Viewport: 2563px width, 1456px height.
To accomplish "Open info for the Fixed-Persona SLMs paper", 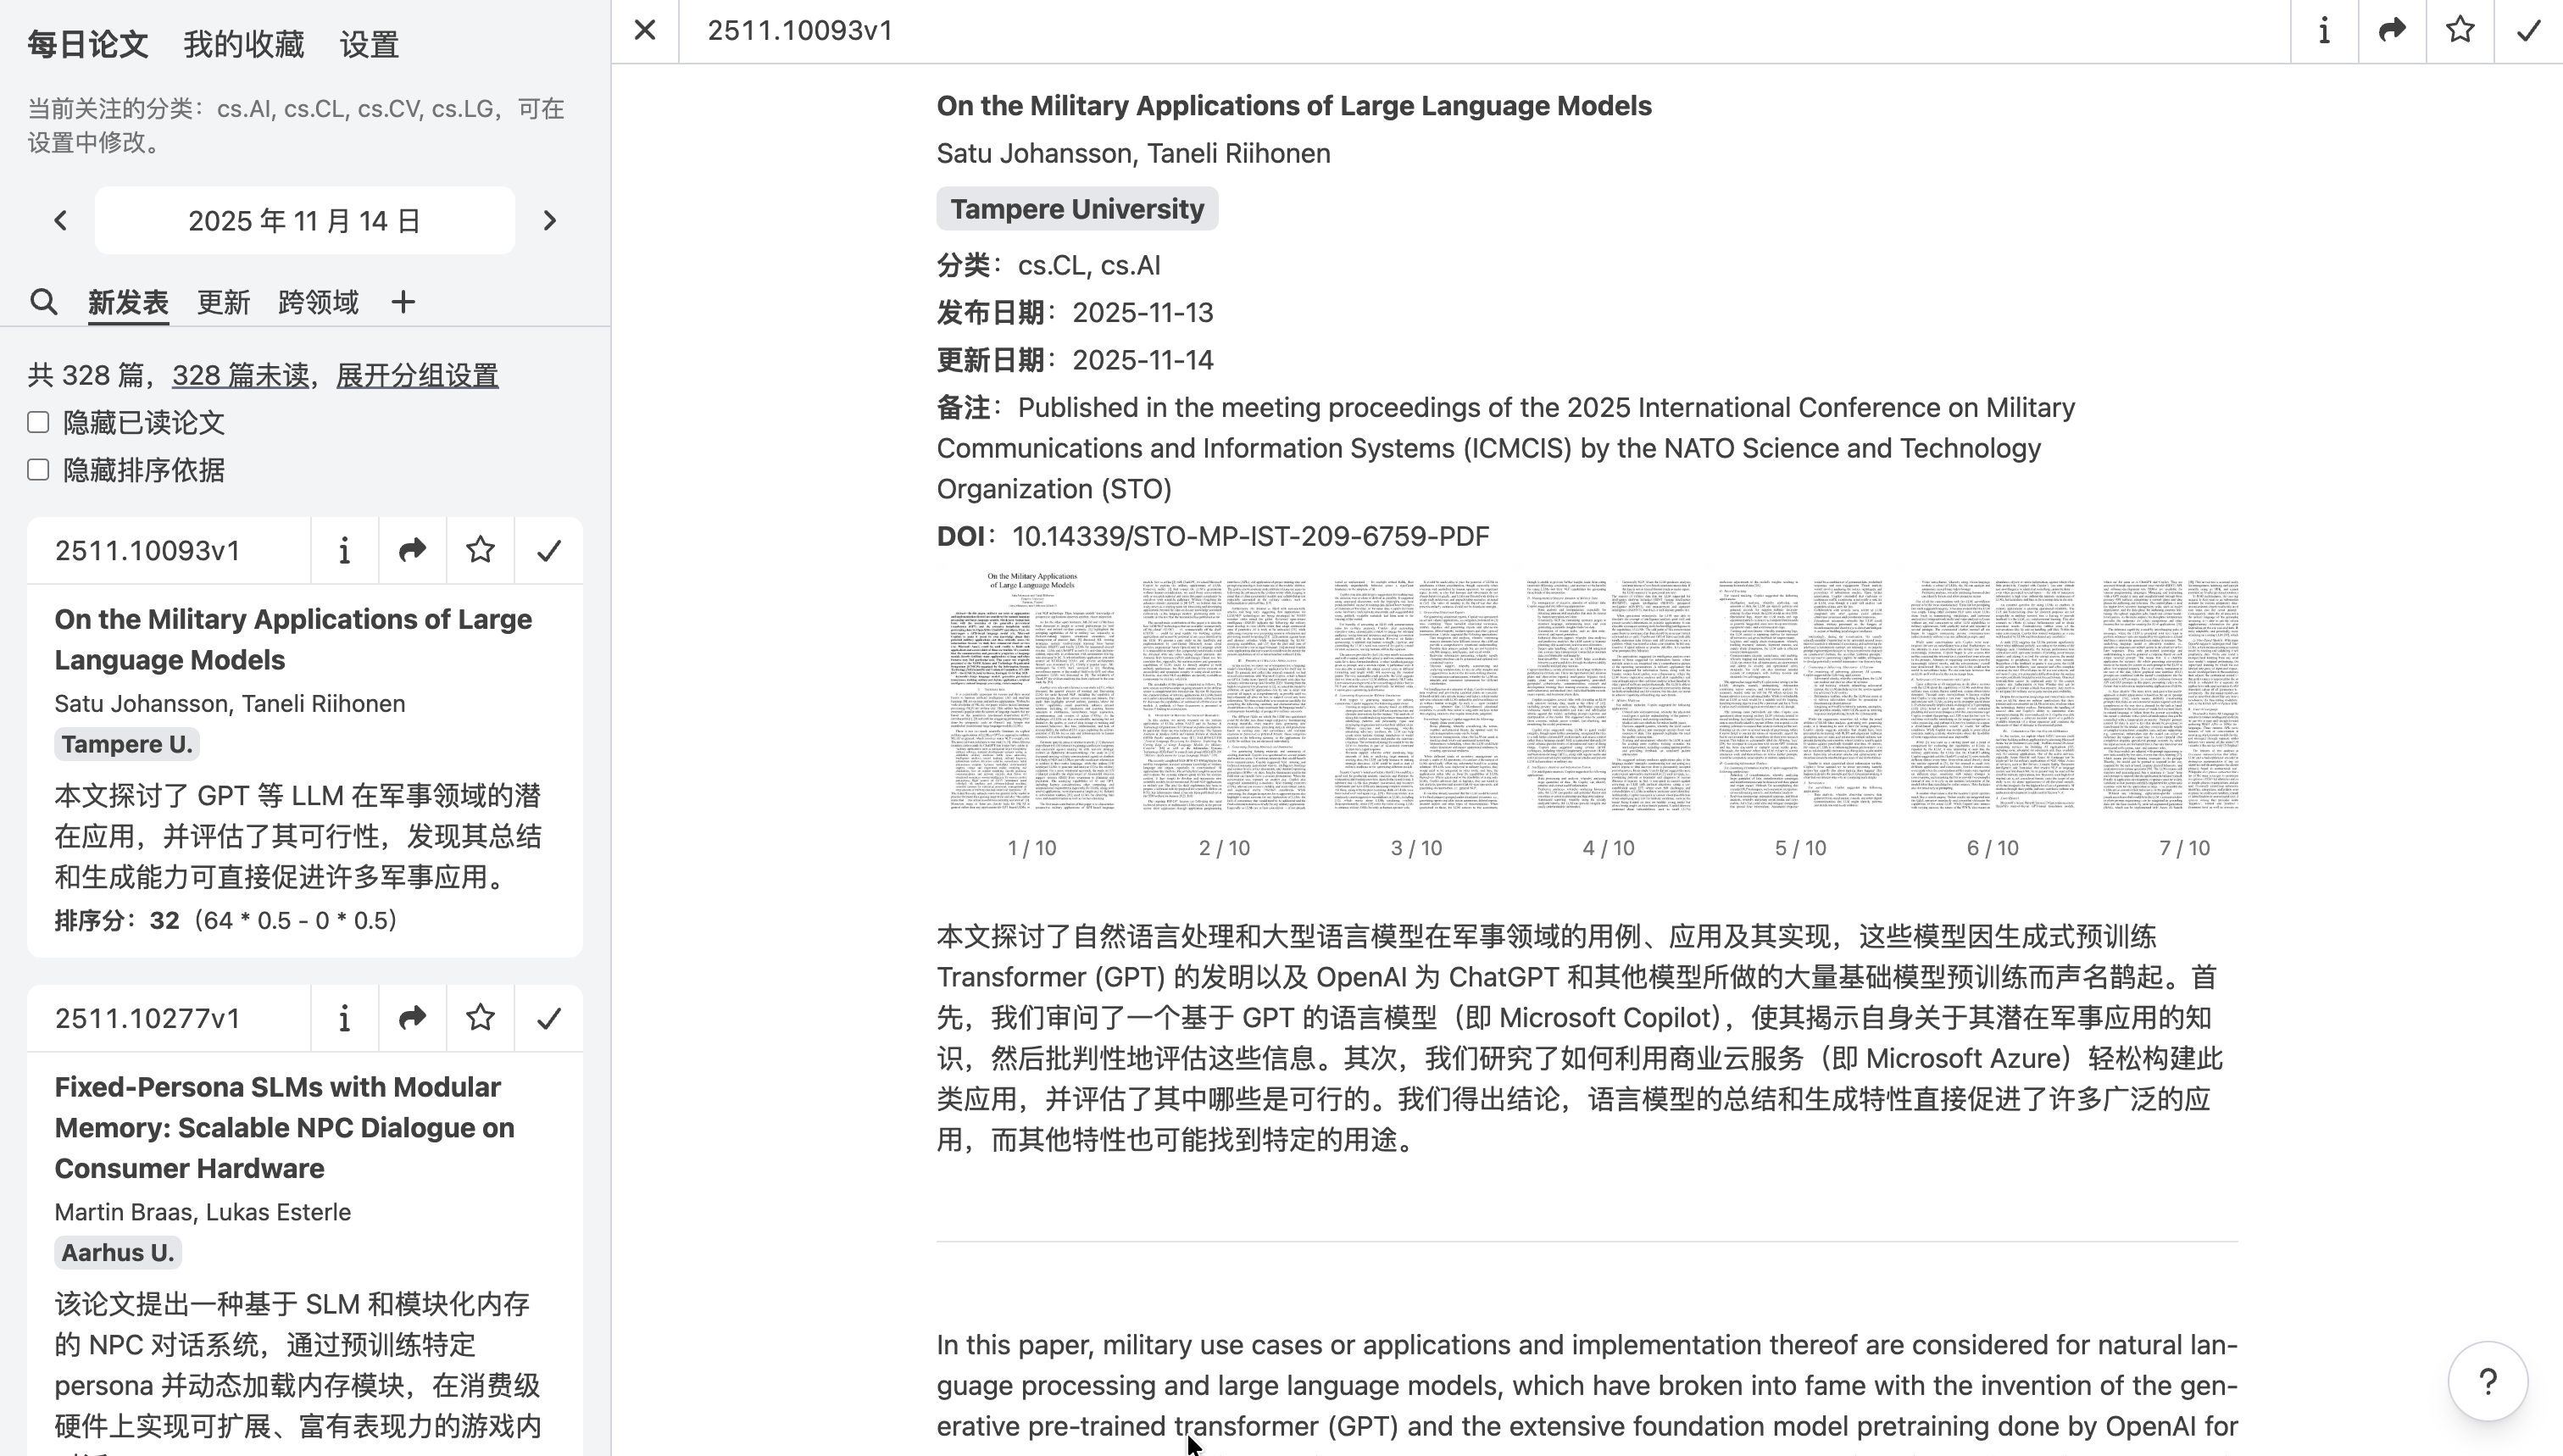I will click(x=344, y=1018).
